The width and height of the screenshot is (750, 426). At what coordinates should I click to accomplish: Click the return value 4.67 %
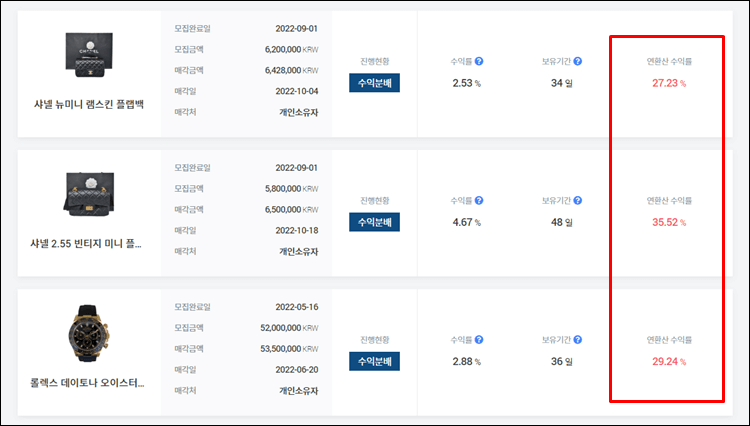pos(467,222)
